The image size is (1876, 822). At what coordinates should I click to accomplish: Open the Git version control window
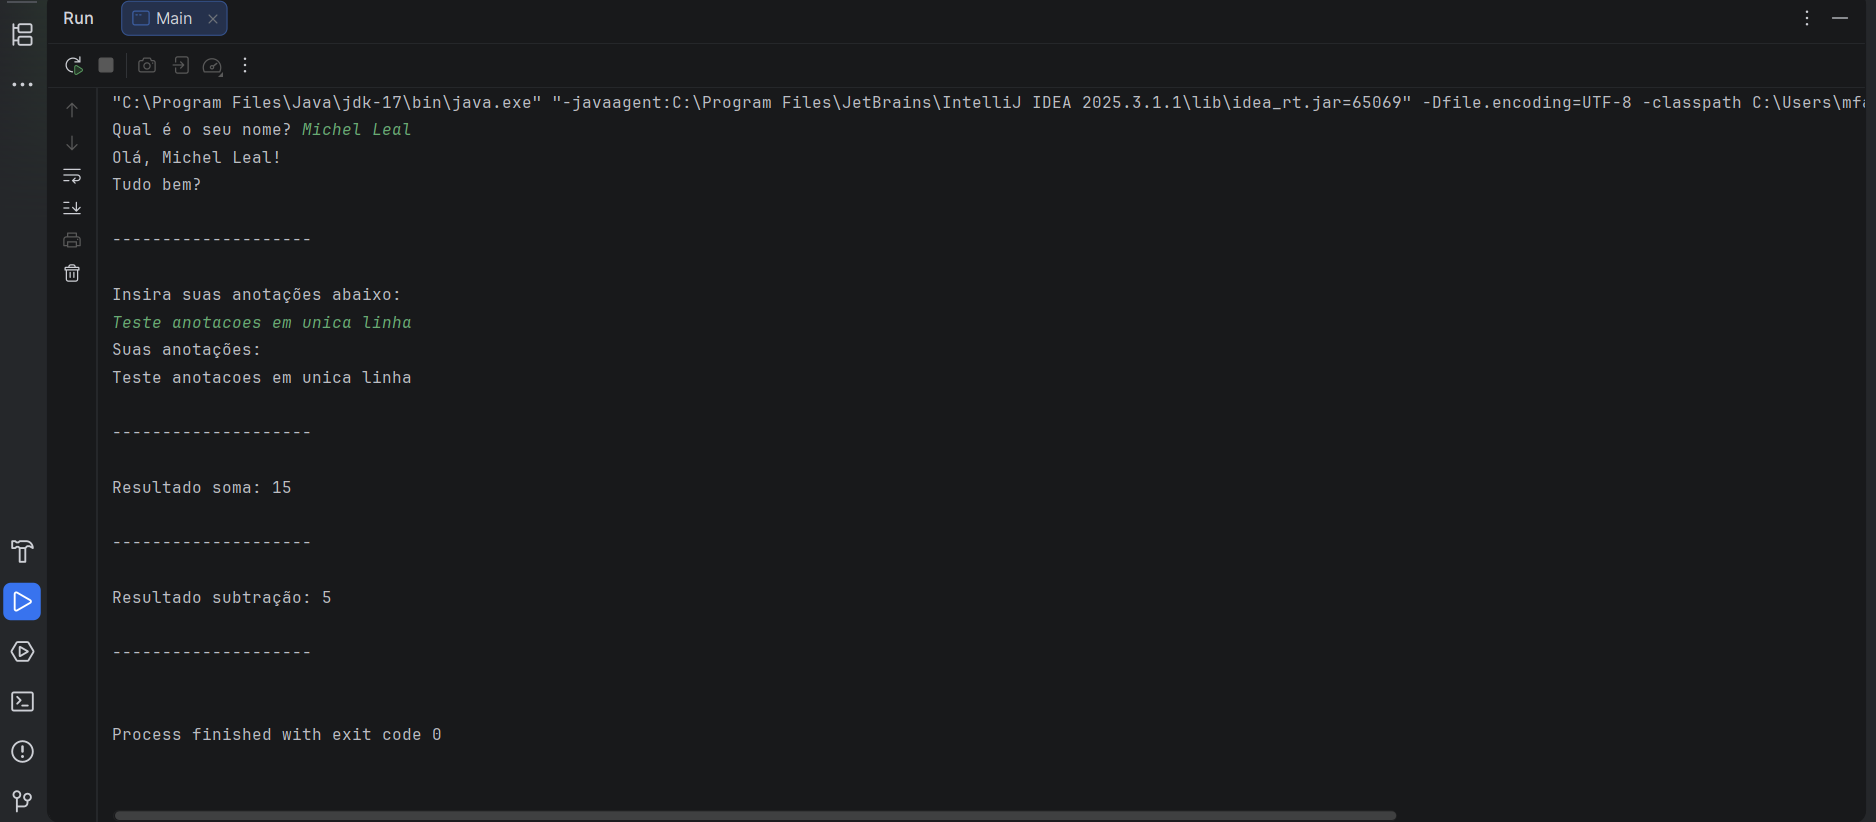click(x=22, y=801)
